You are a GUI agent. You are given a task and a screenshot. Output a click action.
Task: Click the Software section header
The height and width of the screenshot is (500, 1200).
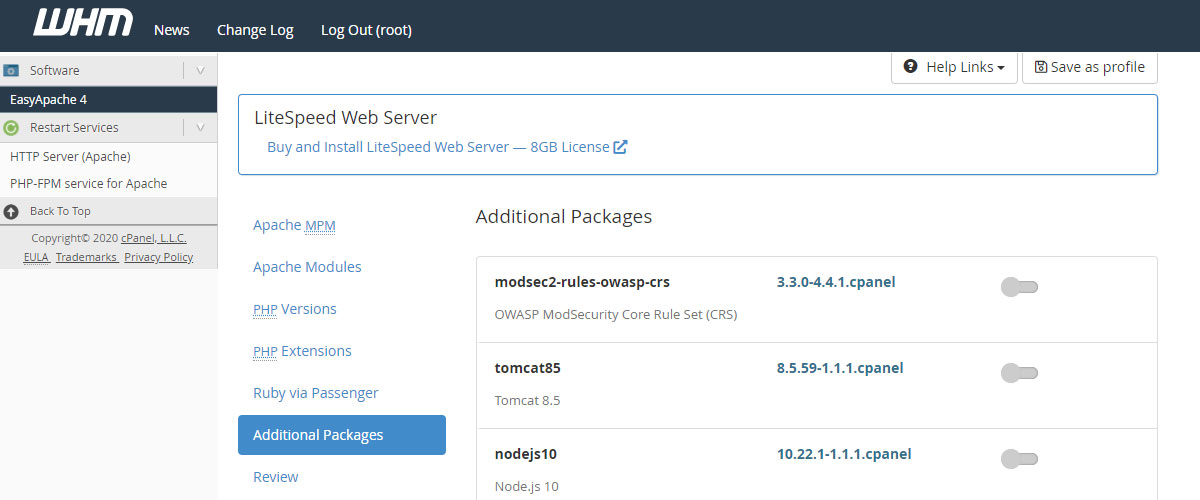pyautogui.click(x=109, y=71)
